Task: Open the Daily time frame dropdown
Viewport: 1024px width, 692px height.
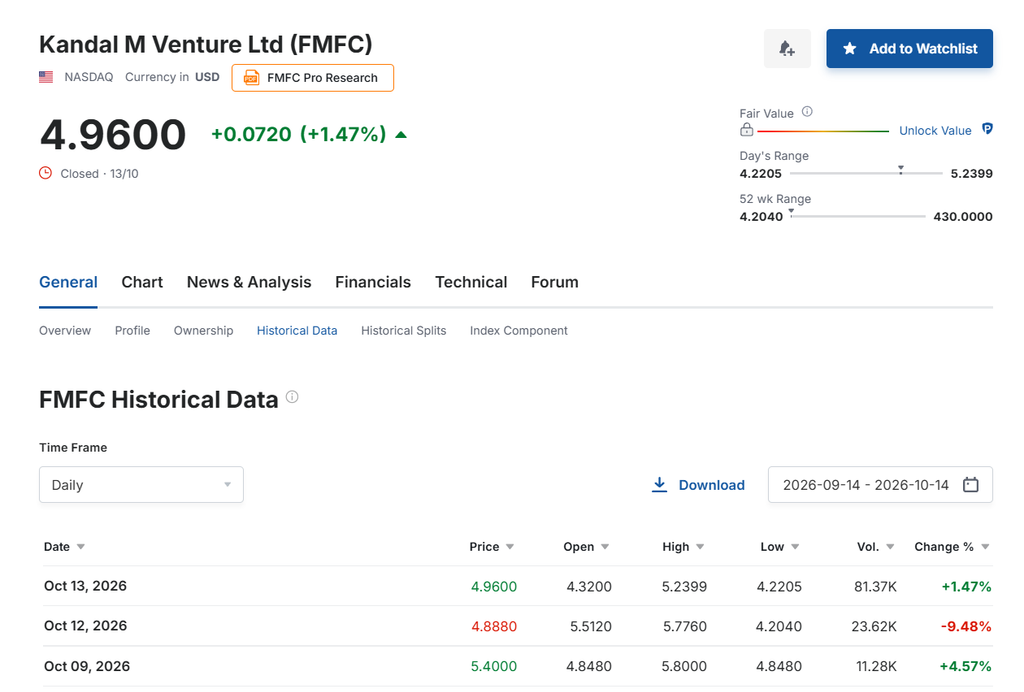Action: pos(141,484)
